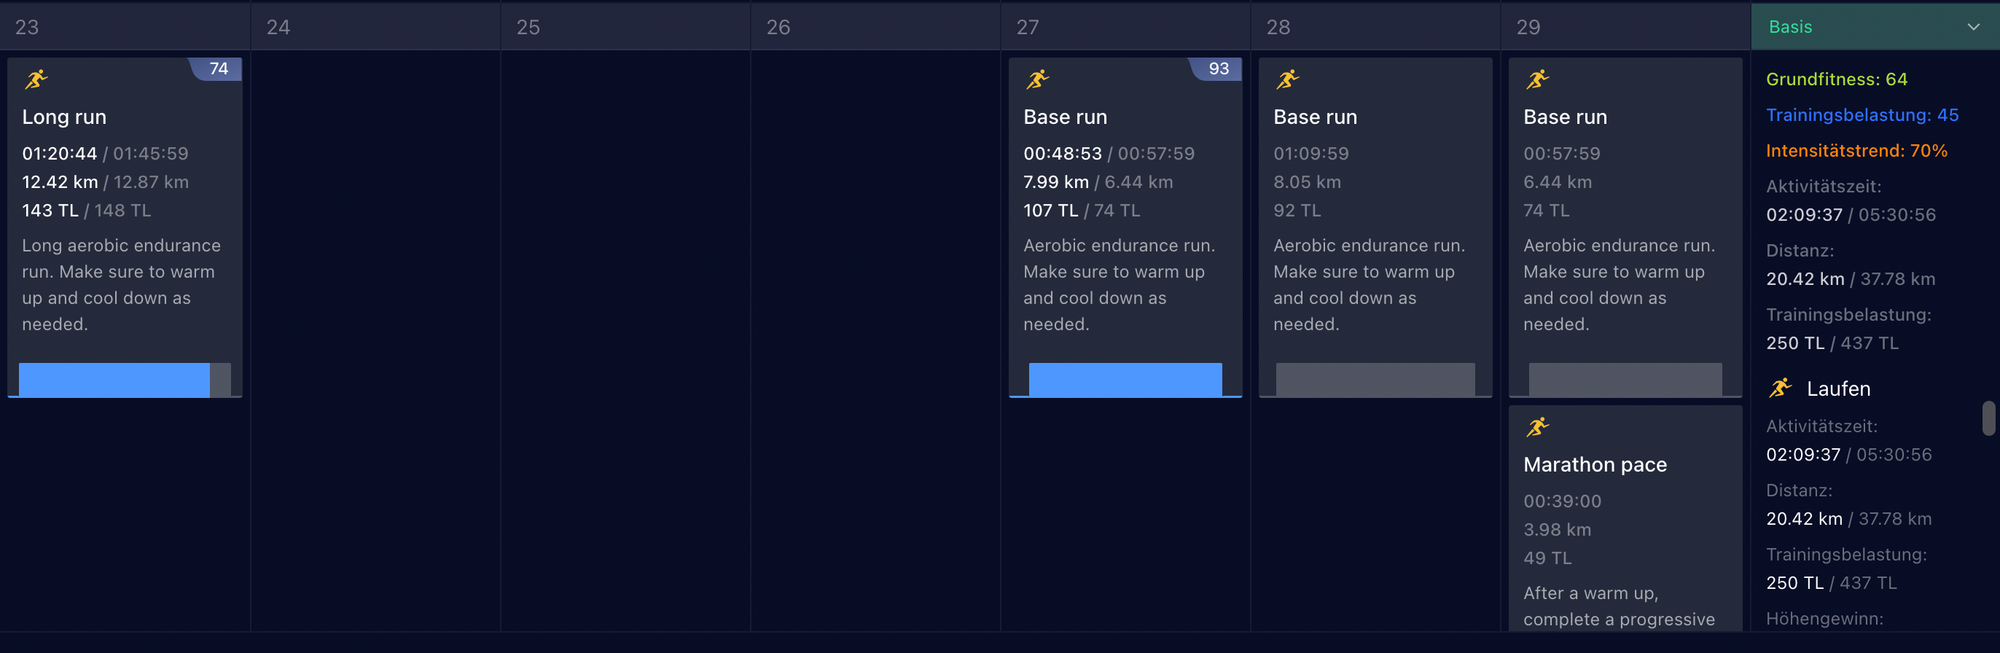Click the blue progress bar on day 27 run
The width and height of the screenshot is (2000, 653).
(1125, 380)
